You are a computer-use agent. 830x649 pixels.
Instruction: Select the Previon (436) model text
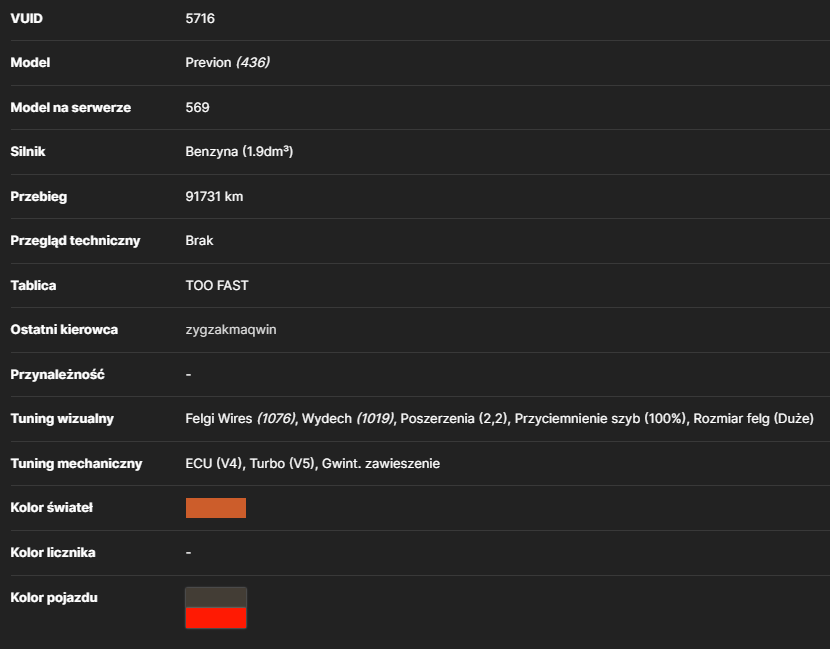click(228, 62)
